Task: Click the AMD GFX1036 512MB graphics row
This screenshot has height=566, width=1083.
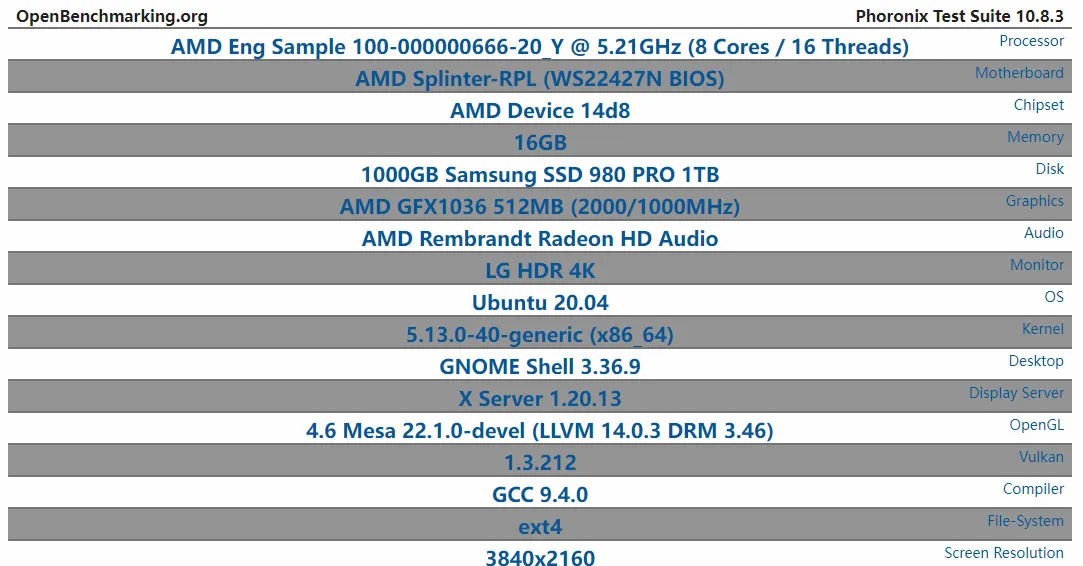Action: pos(539,205)
